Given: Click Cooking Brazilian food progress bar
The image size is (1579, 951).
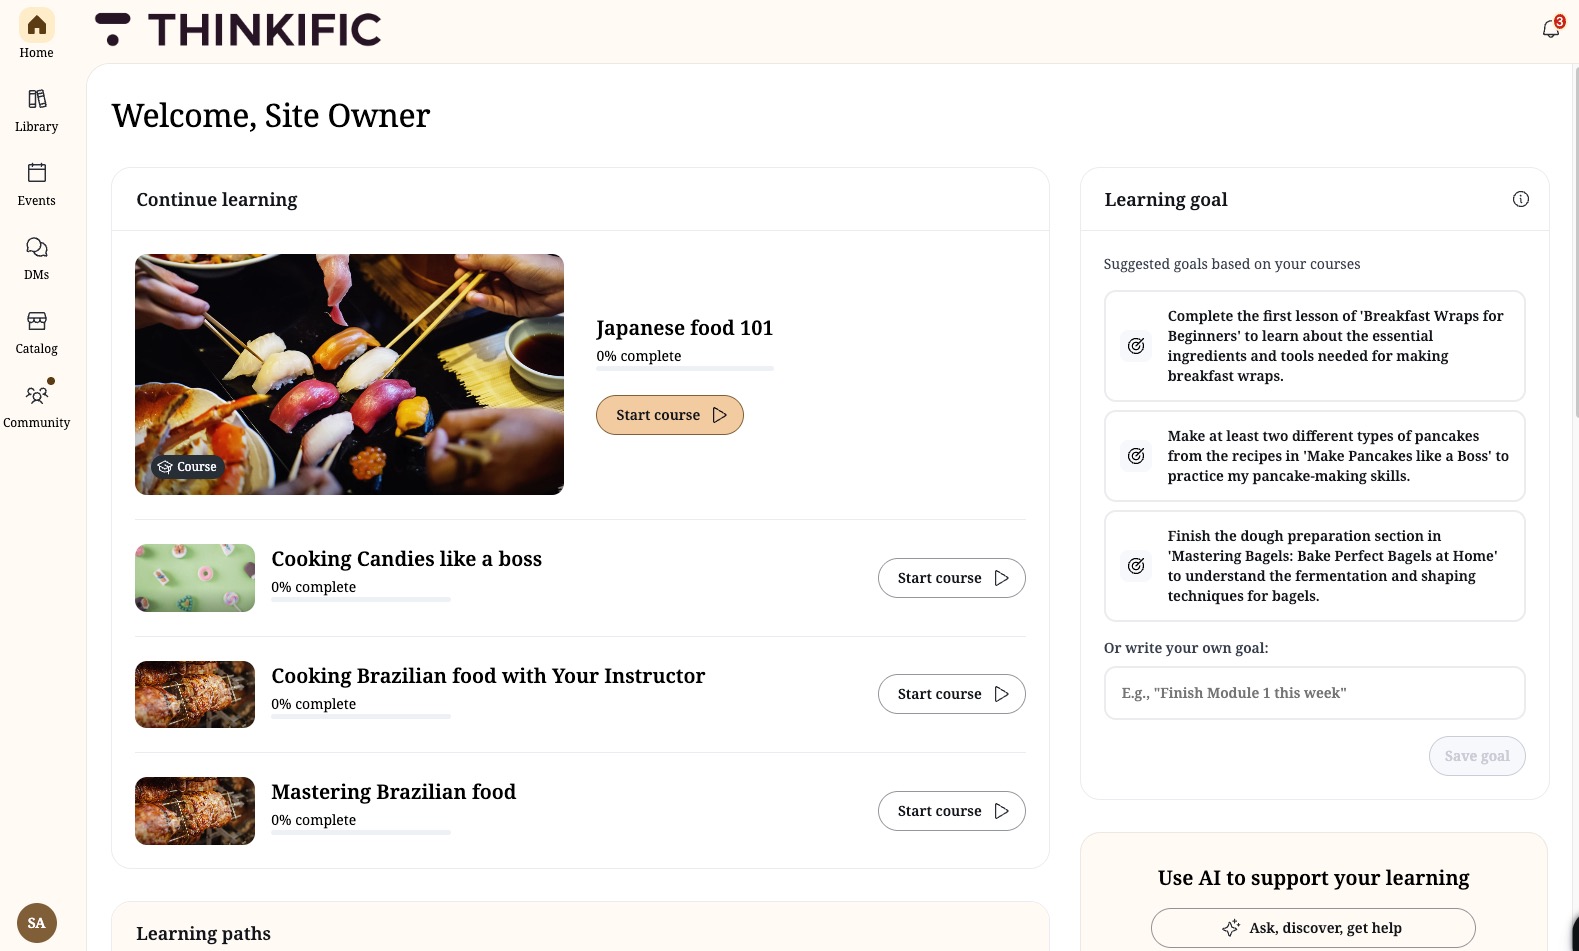Looking at the screenshot, I should [361, 716].
